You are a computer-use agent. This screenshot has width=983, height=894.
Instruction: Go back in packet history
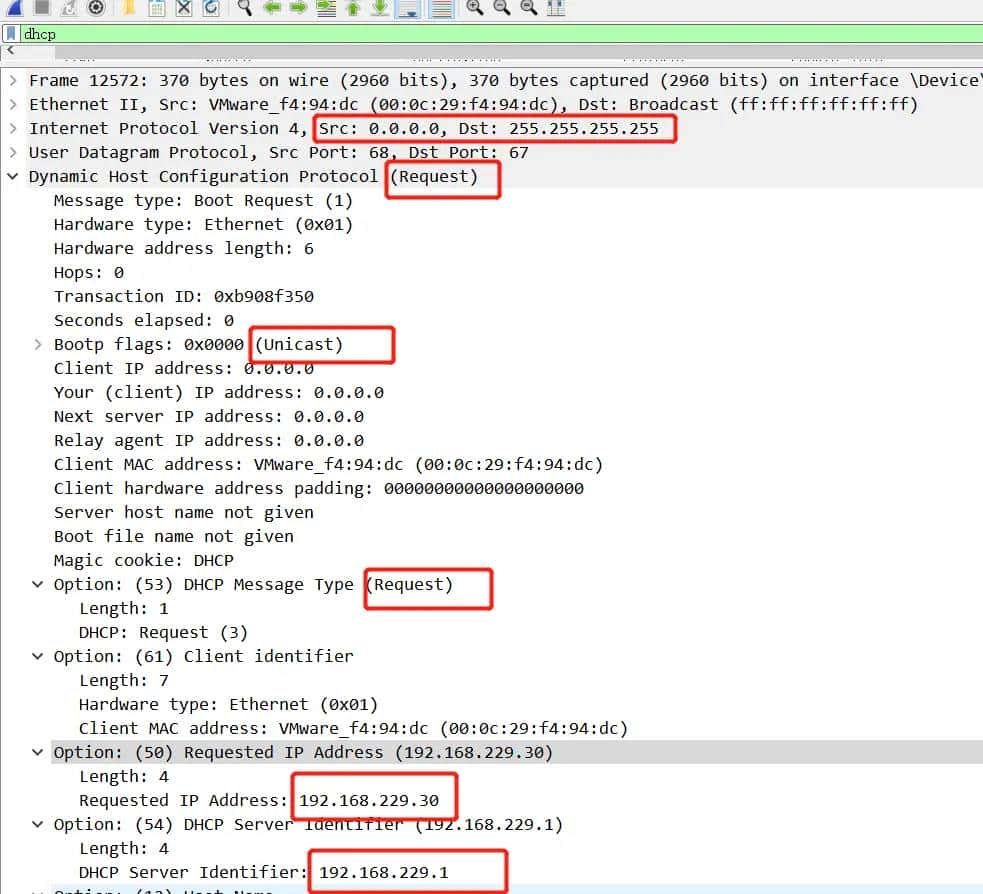(x=270, y=9)
